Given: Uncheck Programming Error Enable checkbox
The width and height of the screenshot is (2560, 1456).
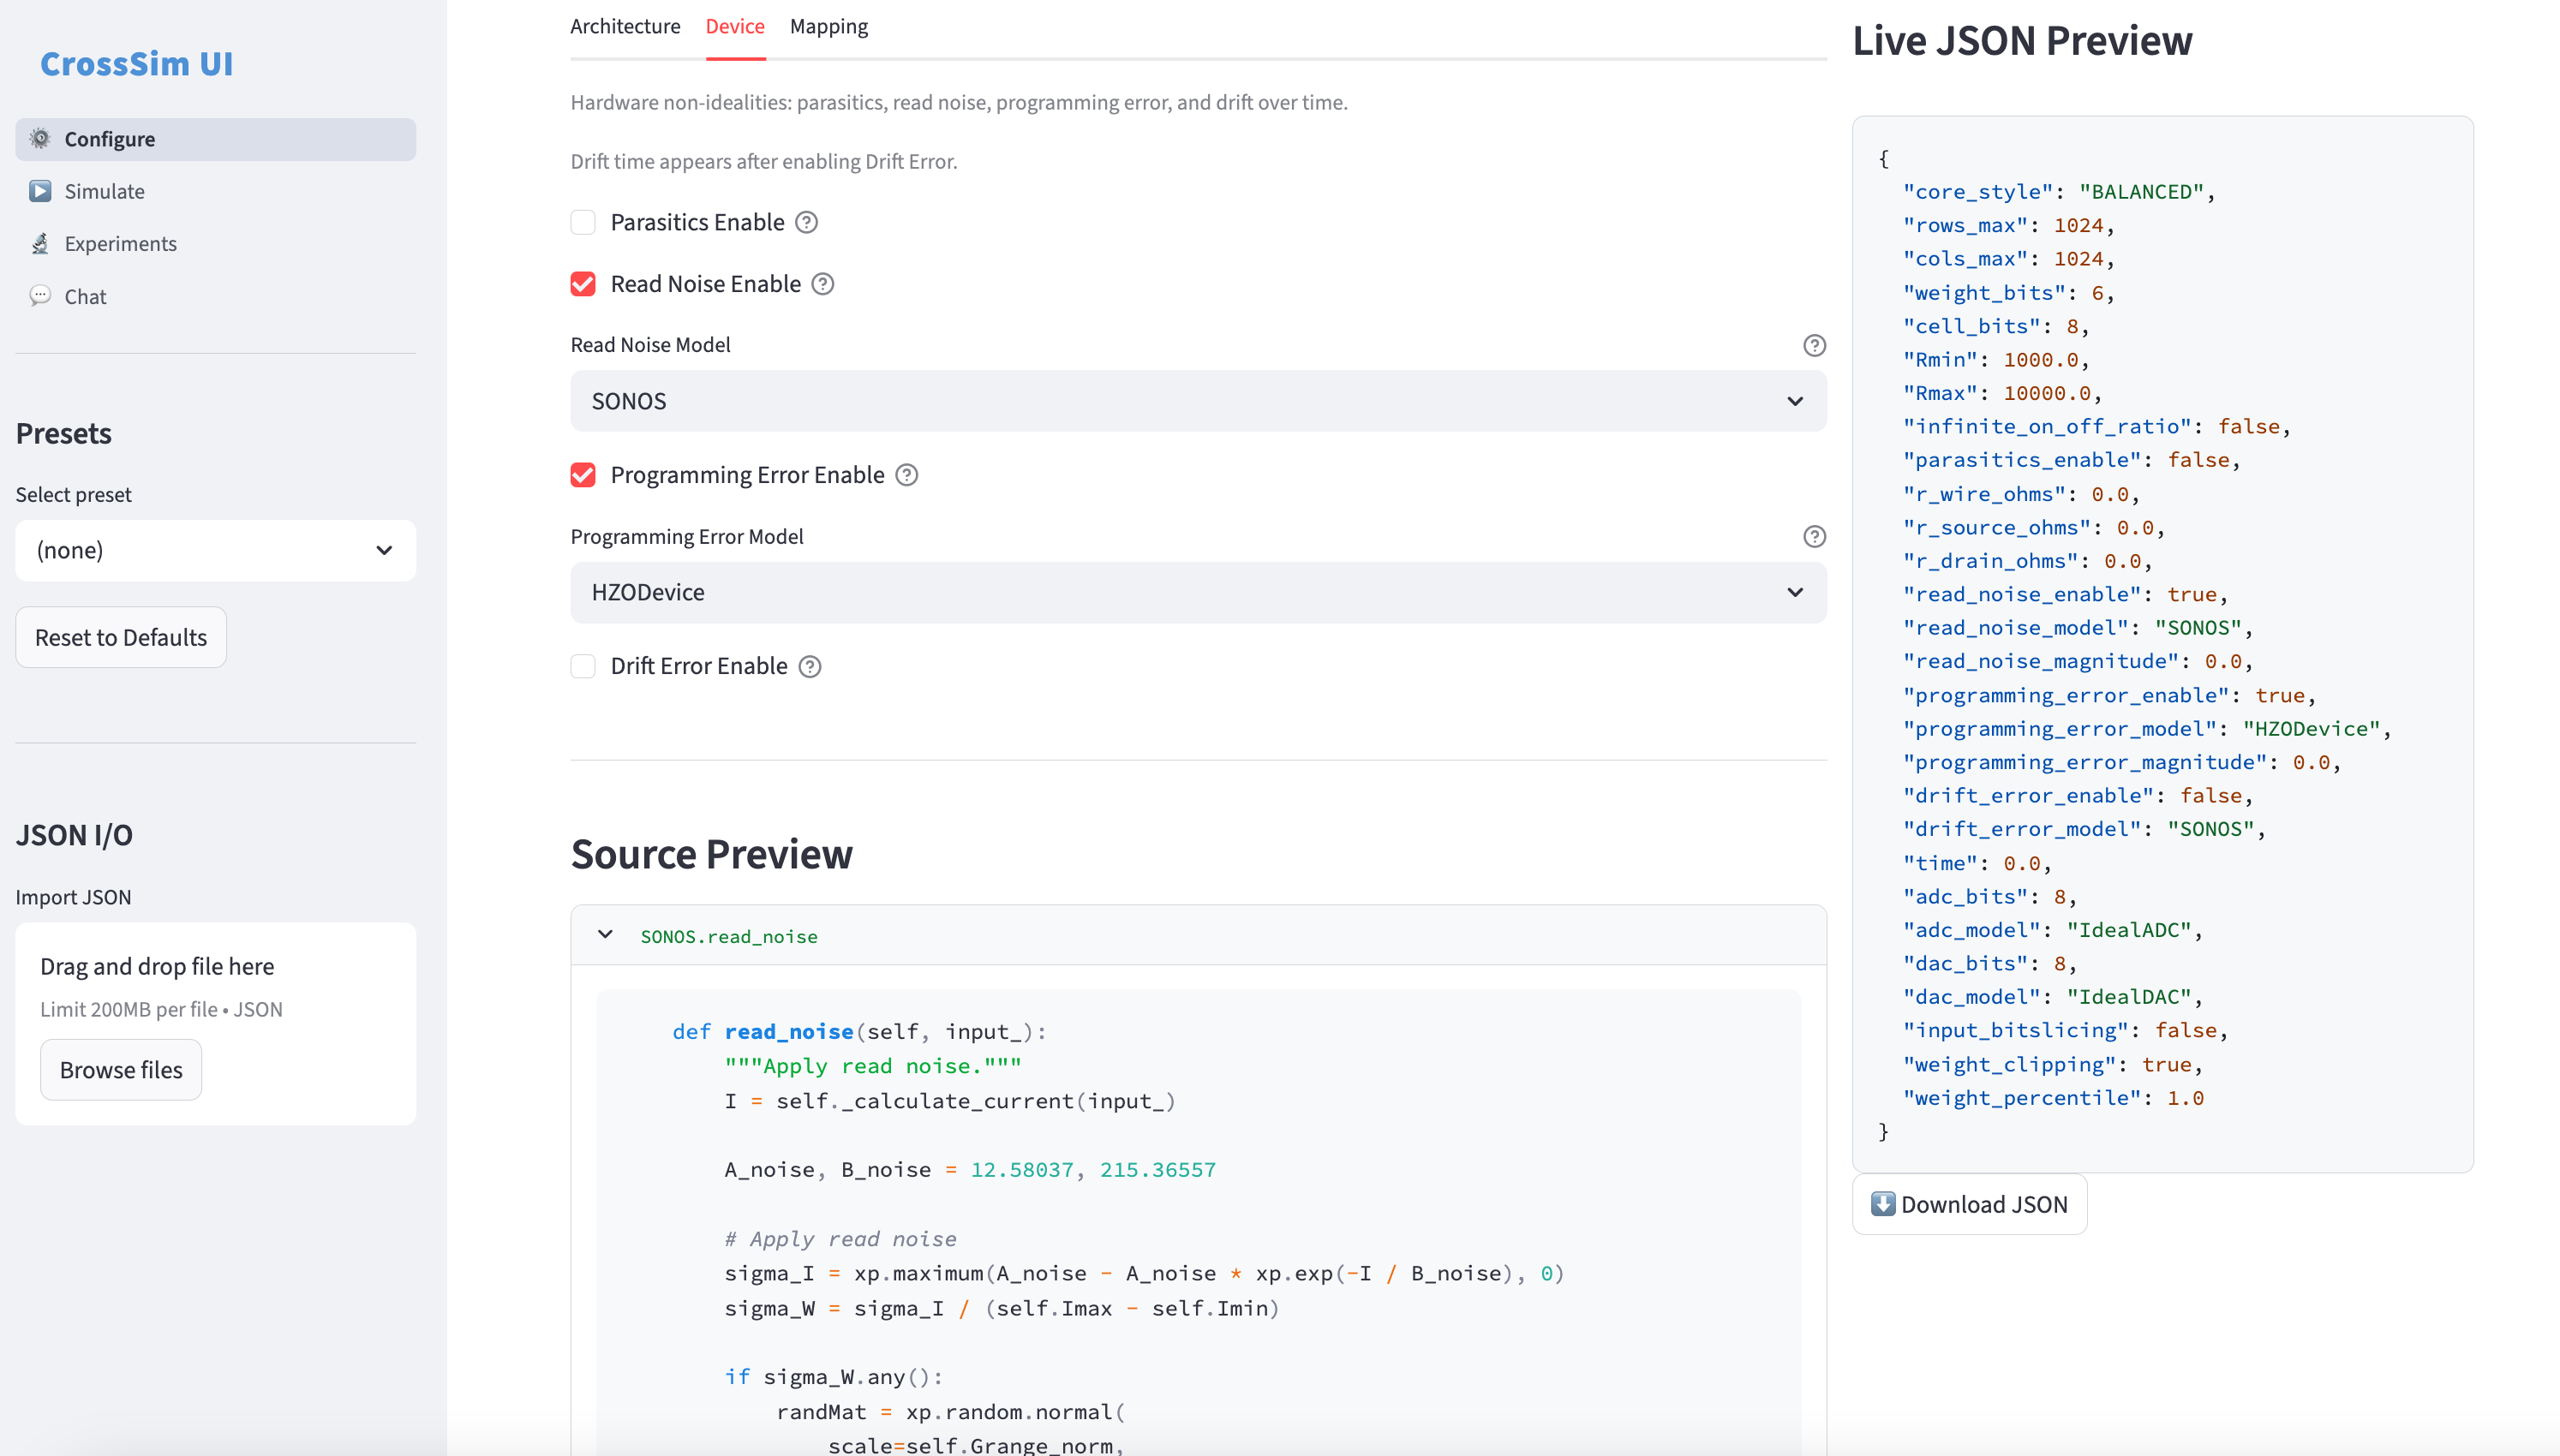Looking at the screenshot, I should coord(583,475).
